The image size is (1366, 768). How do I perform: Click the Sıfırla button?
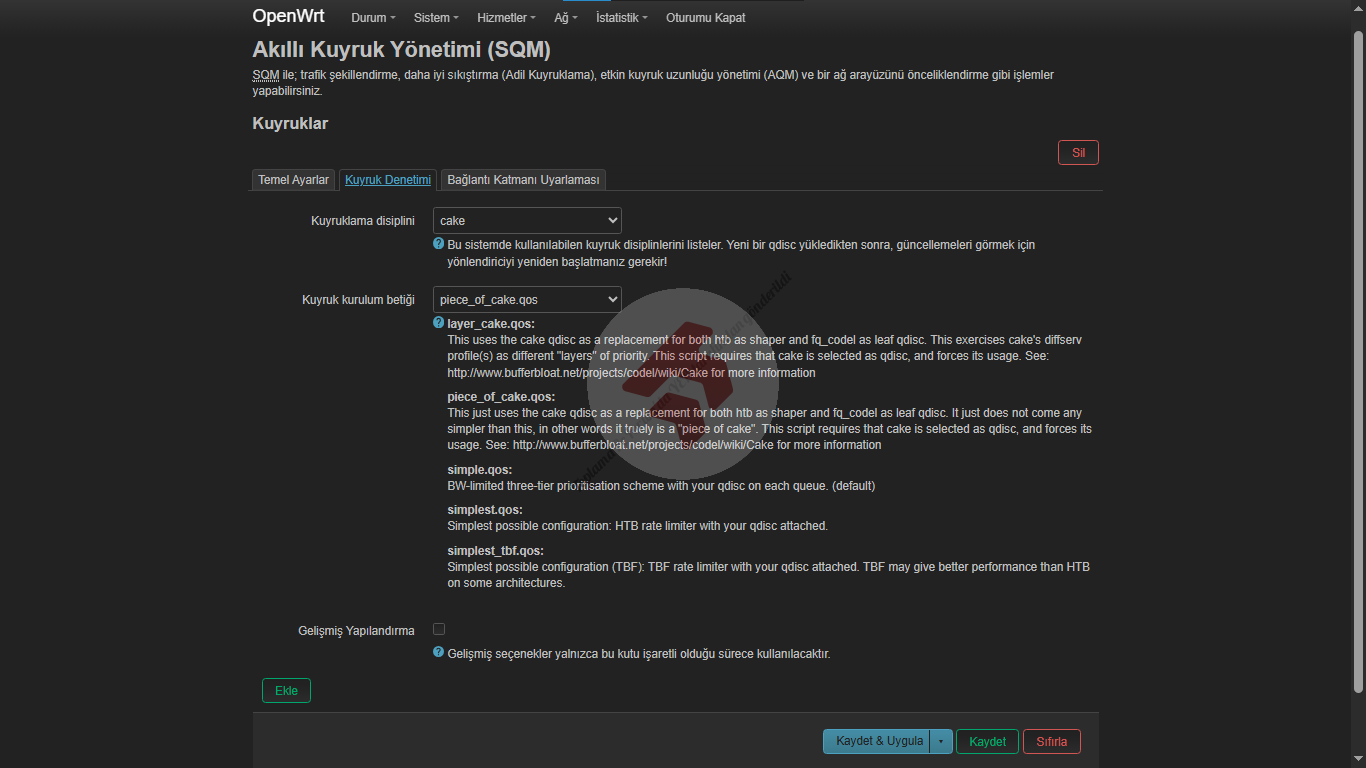pyautogui.click(x=1052, y=741)
